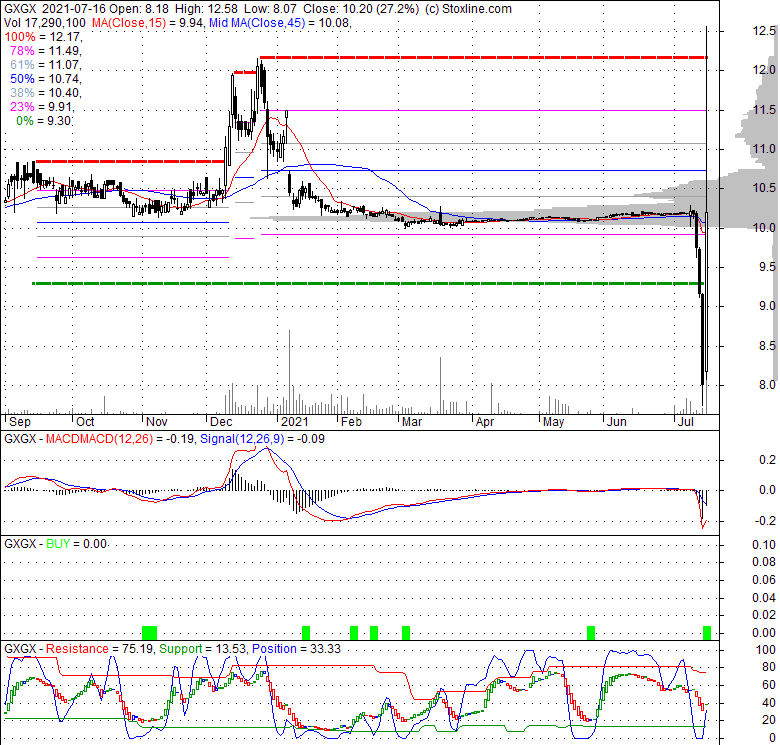Select the 38% = 10.40 Fibonacci level
This screenshot has width=780, height=745.
click(x=46, y=93)
